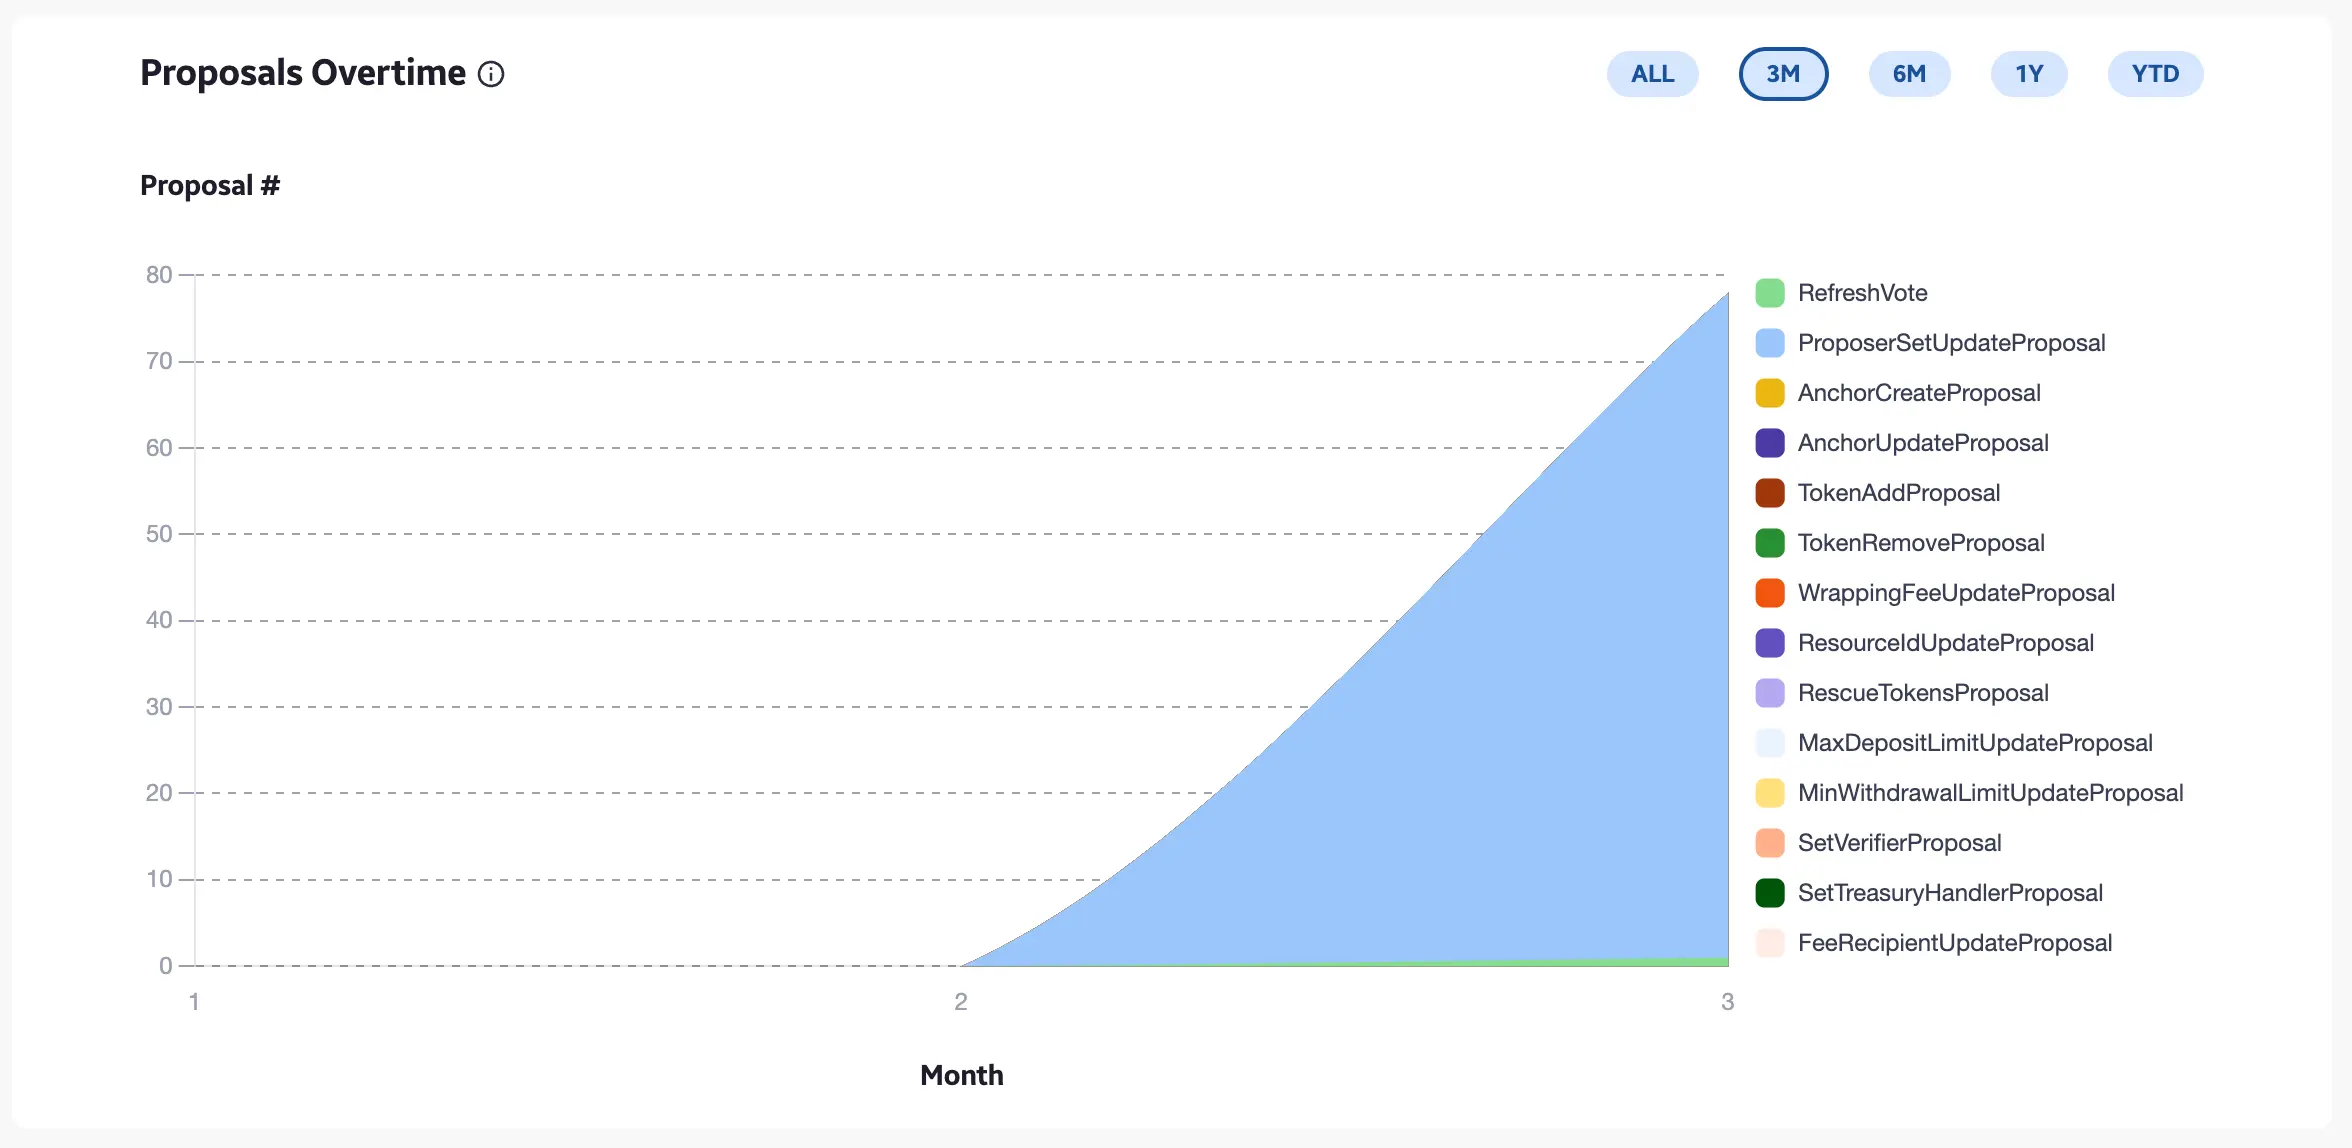Image resolution: width=2352 pixels, height=1148 pixels.
Task: Choose the YTD time range
Action: [x=2155, y=74]
